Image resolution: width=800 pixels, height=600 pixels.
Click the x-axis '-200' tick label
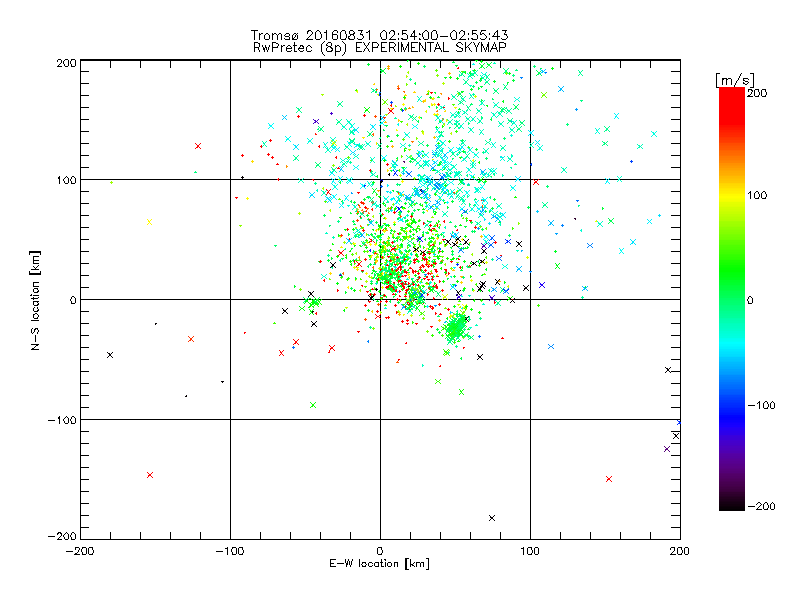[80, 552]
